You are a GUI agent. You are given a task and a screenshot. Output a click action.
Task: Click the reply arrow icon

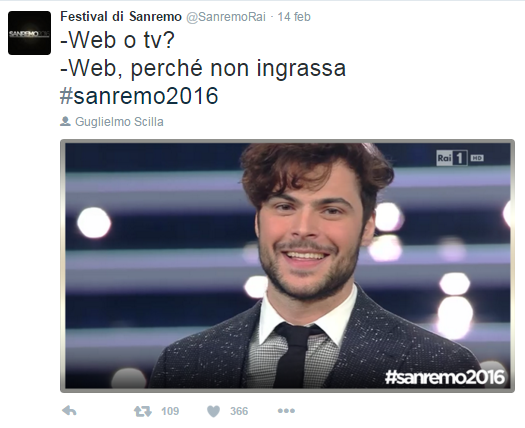coord(69,411)
